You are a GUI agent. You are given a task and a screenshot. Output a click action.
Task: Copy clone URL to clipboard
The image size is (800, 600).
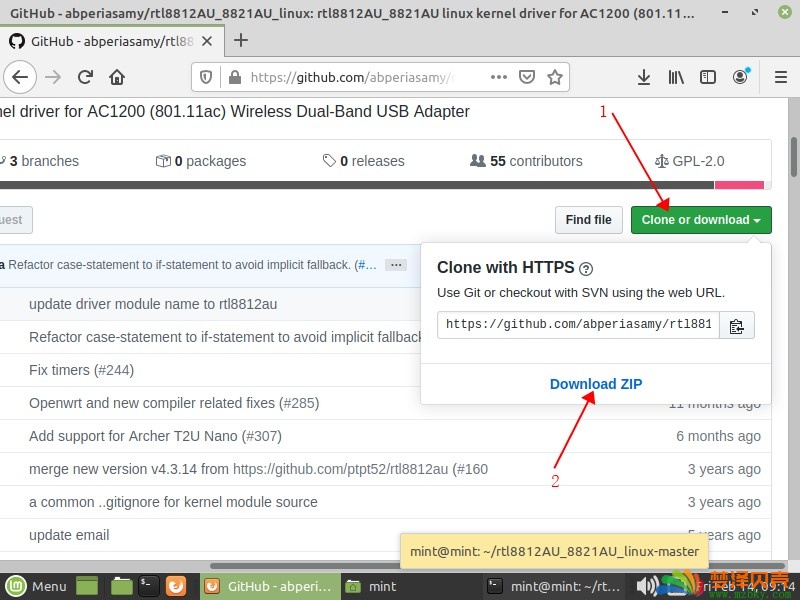(736, 325)
